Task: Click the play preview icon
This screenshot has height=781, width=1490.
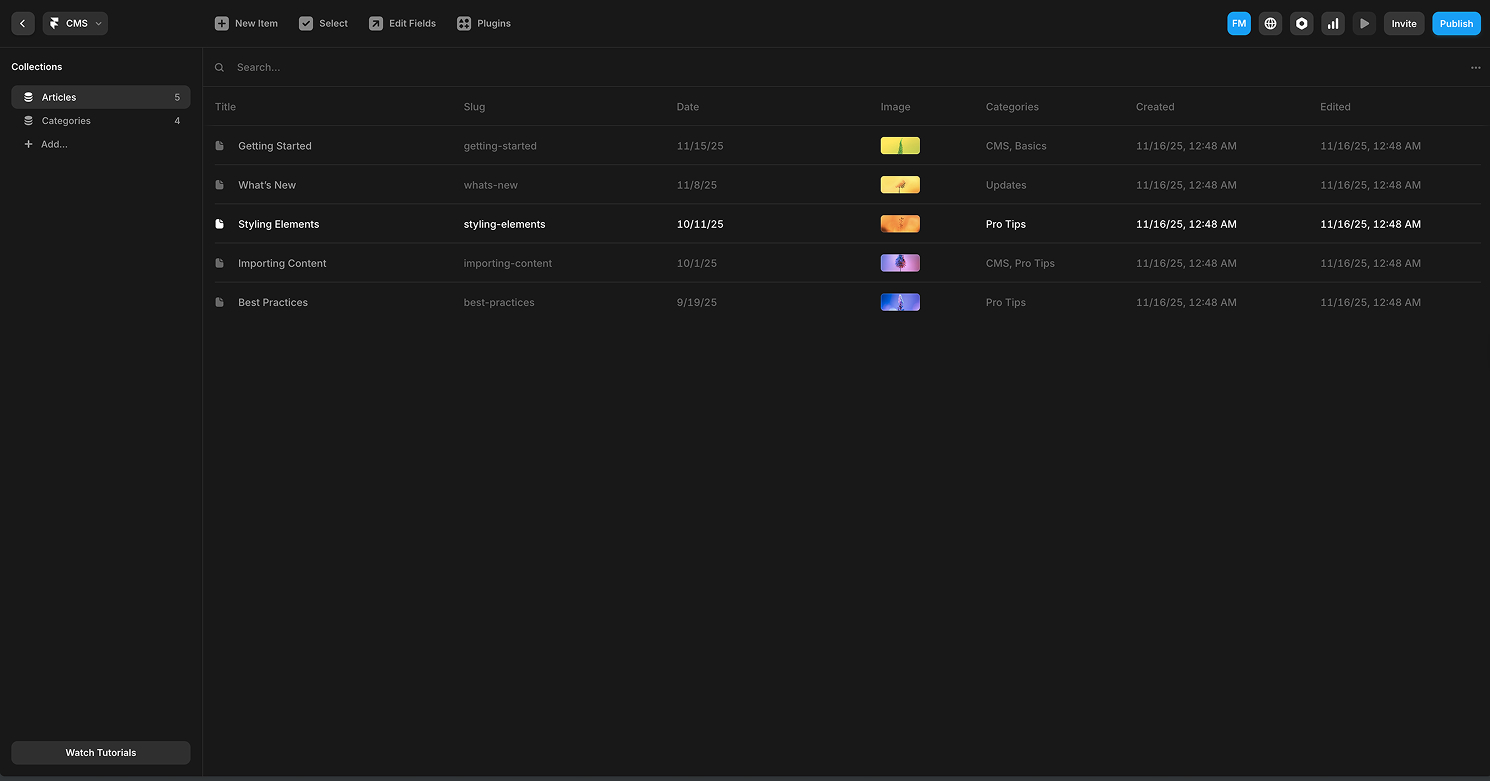Action: coord(1364,23)
